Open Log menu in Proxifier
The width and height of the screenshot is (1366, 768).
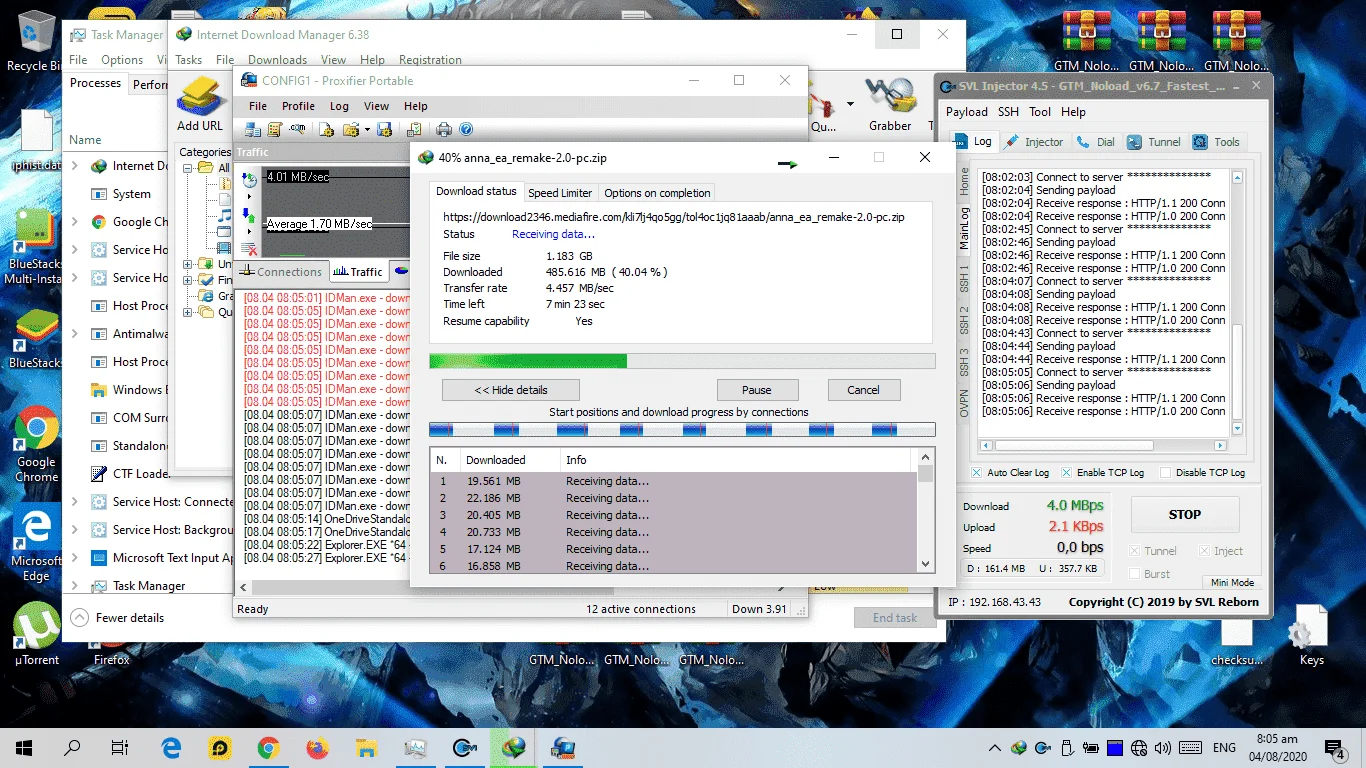point(340,106)
